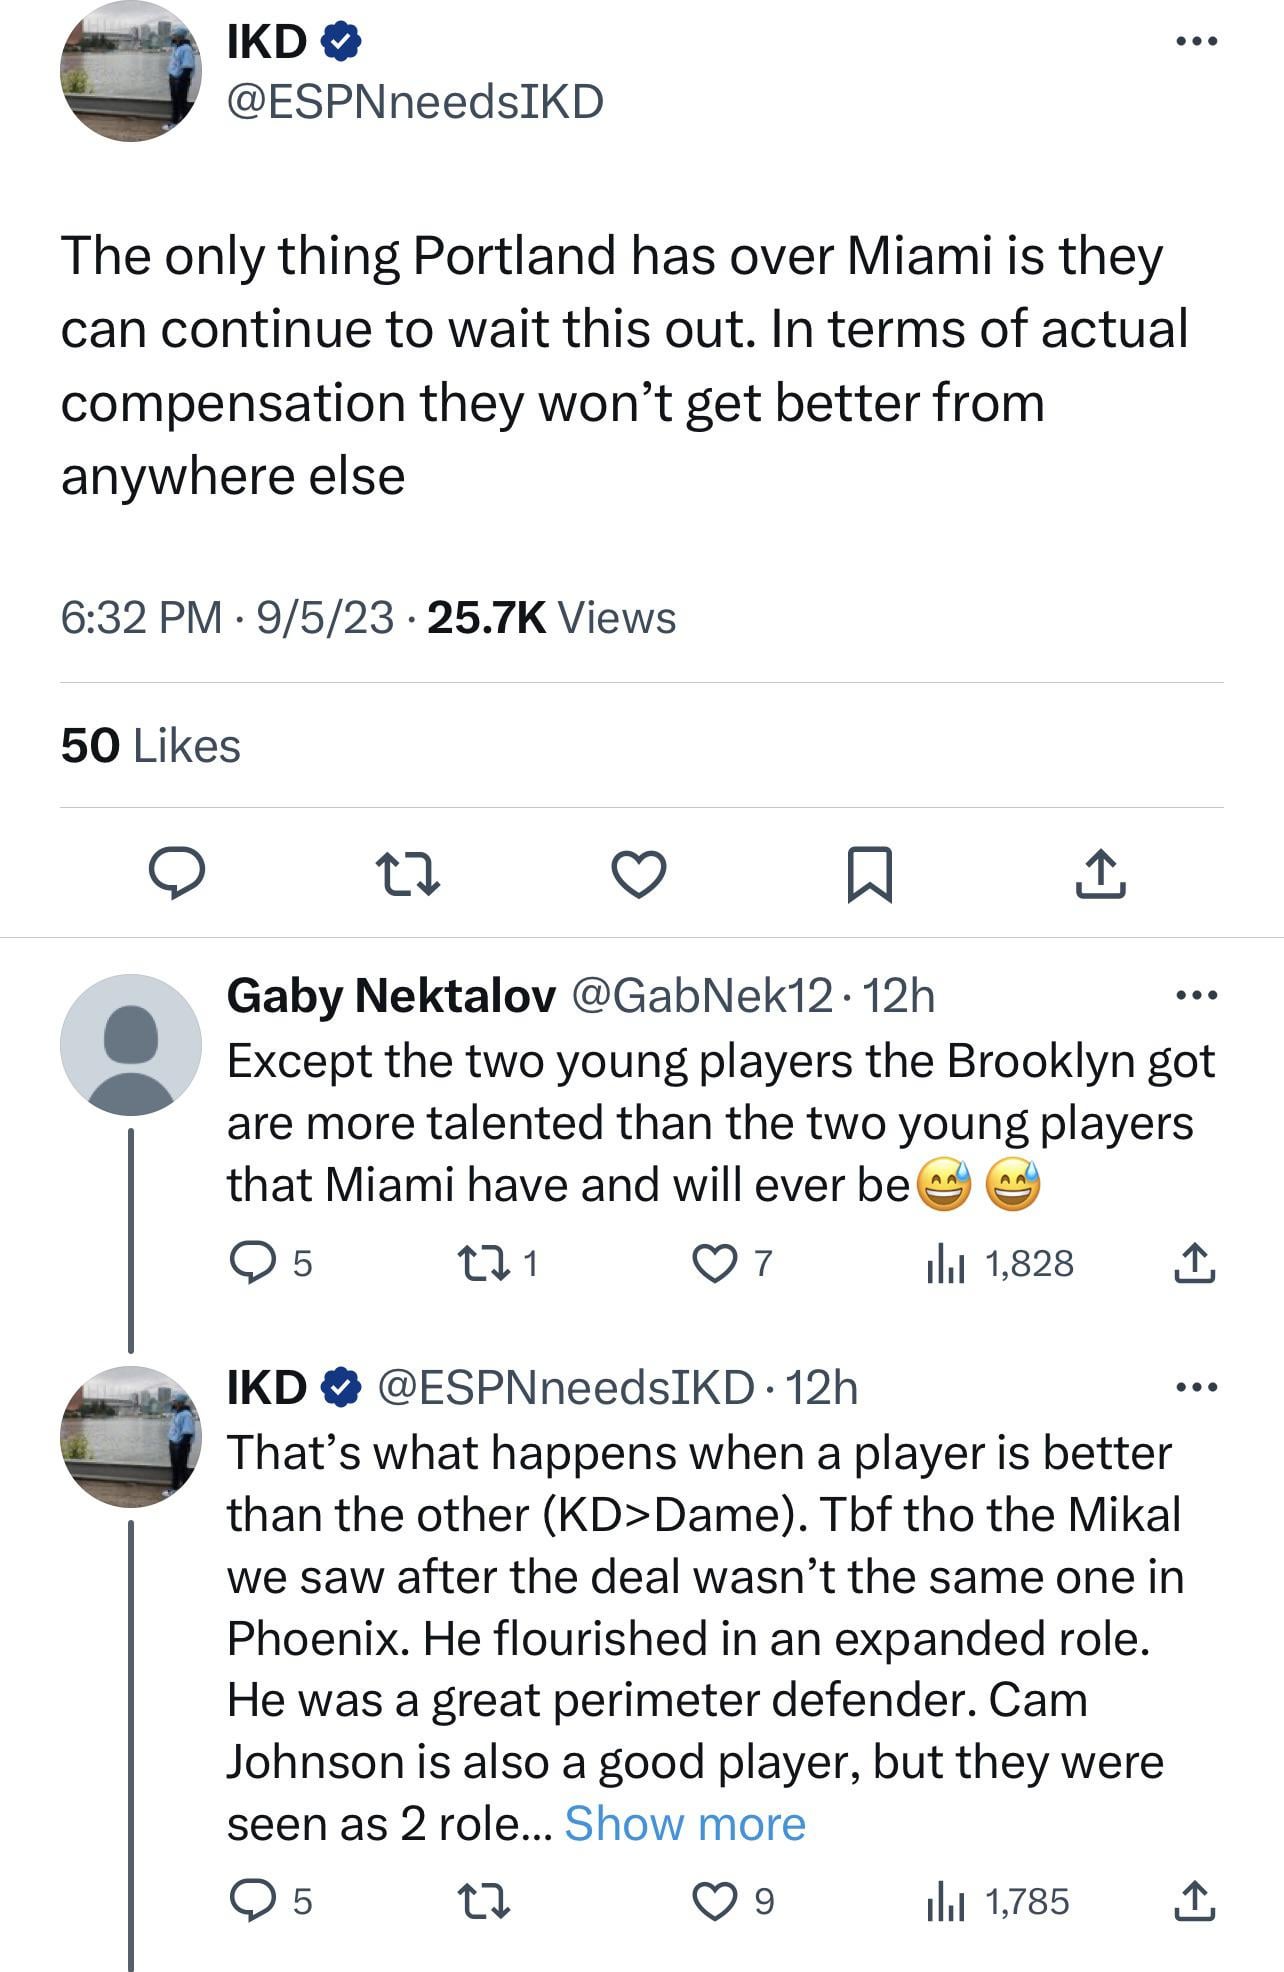Open Gaby Nektalov's default avatar

tap(131, 1045)
